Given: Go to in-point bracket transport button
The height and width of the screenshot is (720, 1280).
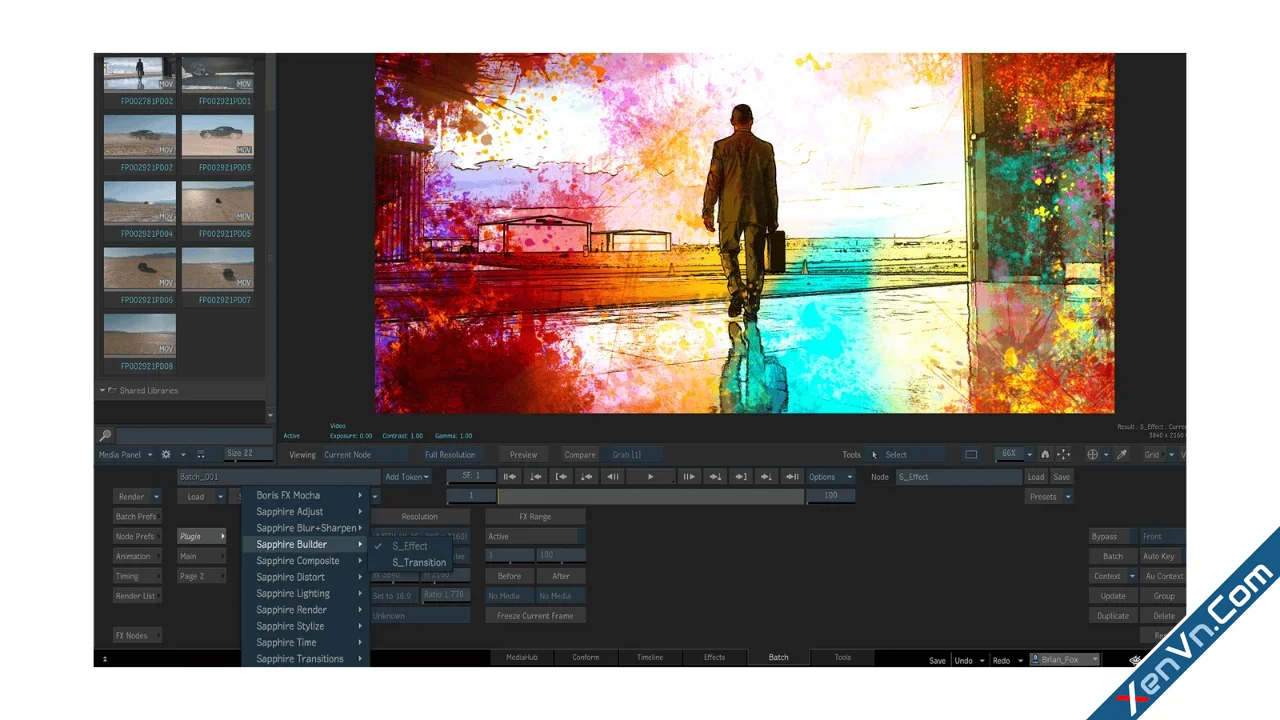Looking at the screenshot, I should click(561, 477).
